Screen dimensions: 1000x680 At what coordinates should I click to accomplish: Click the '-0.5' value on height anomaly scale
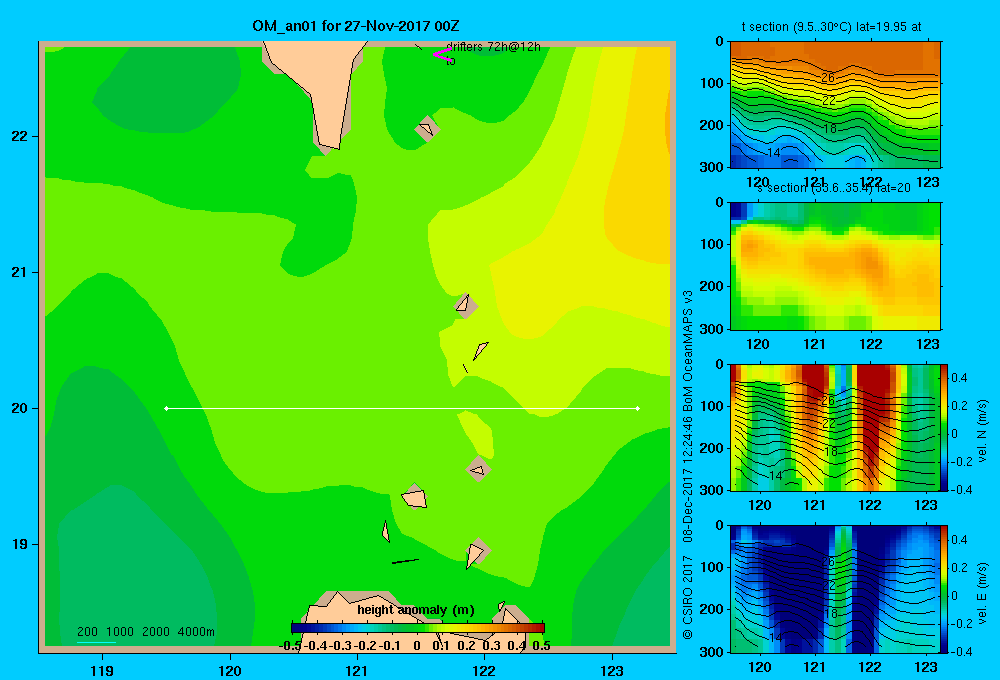[x=290, y=646]
